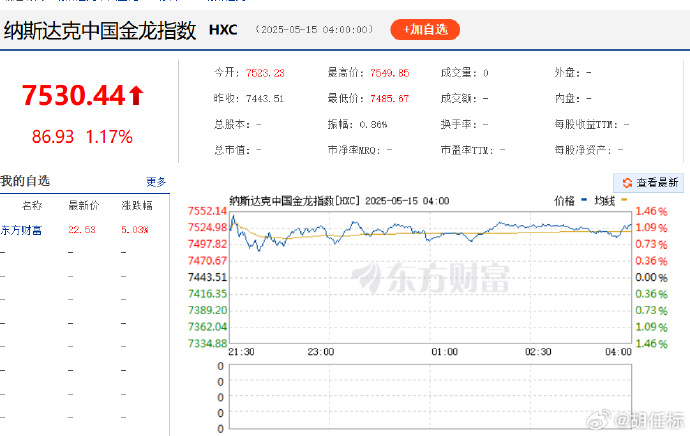
Task: Click the red up arrow beside 7530.44
Action: (x=136, y=96)
